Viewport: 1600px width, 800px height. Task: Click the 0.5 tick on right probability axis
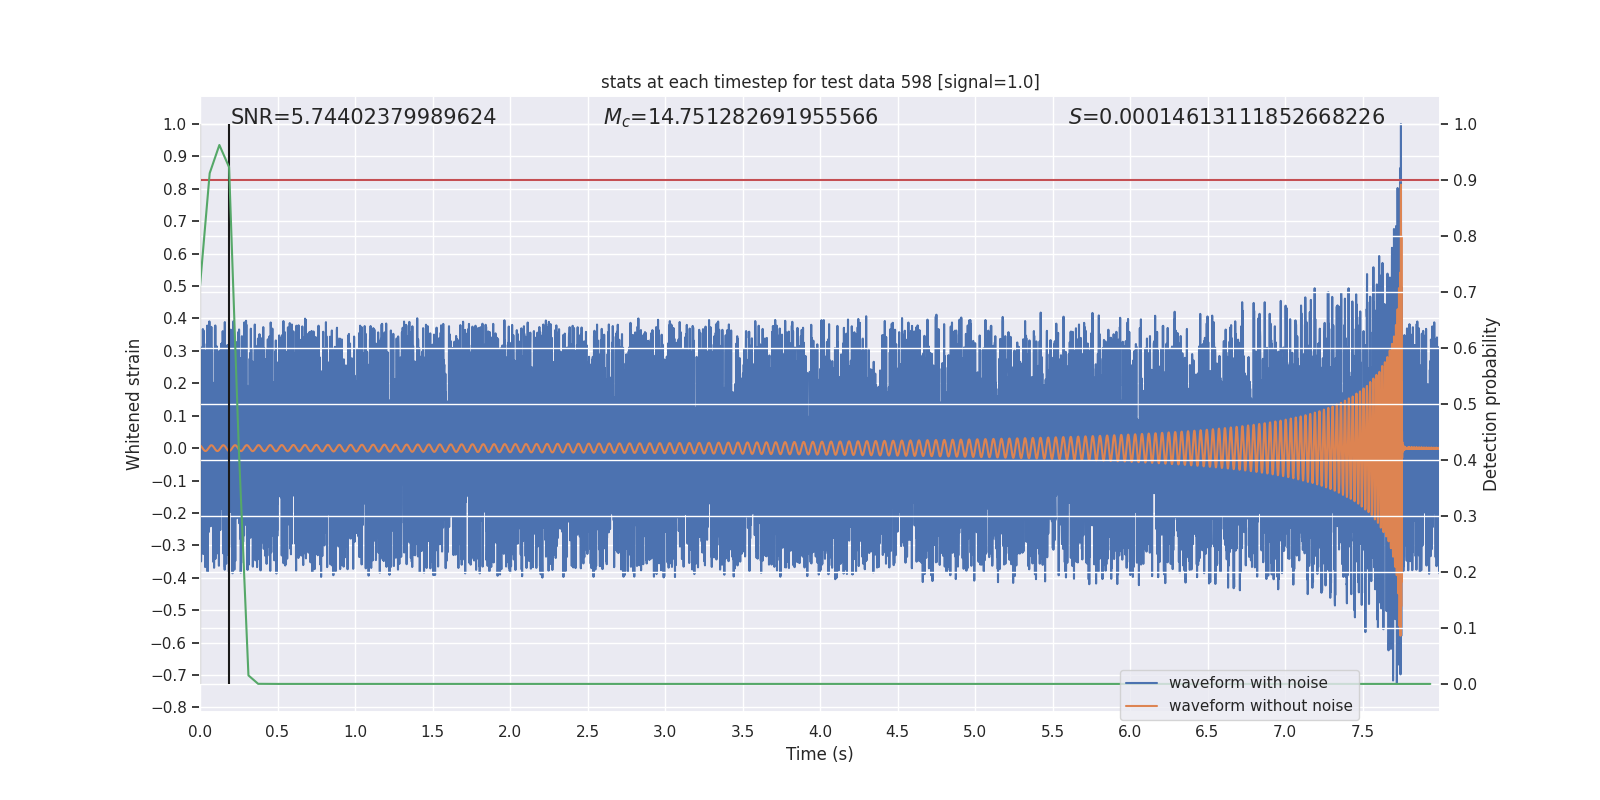pos(1464,405)
